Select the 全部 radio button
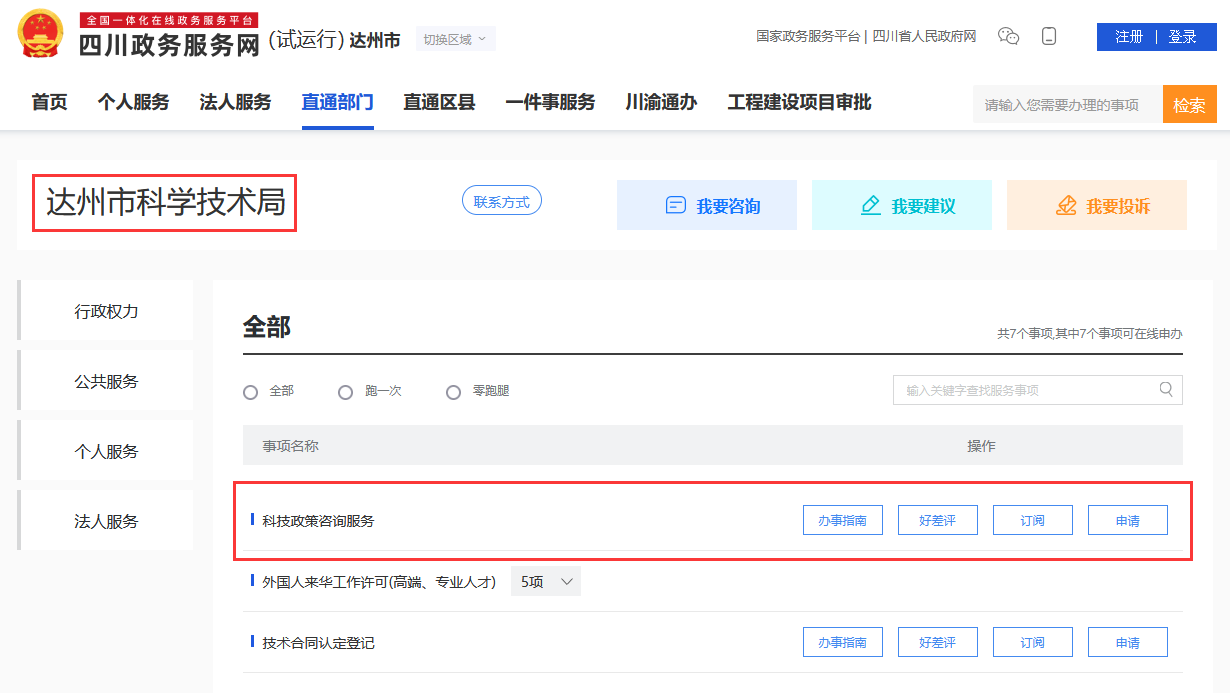The width and height of the screenshot is (1230, 693). pyautogui.click(x=251, y=392)
